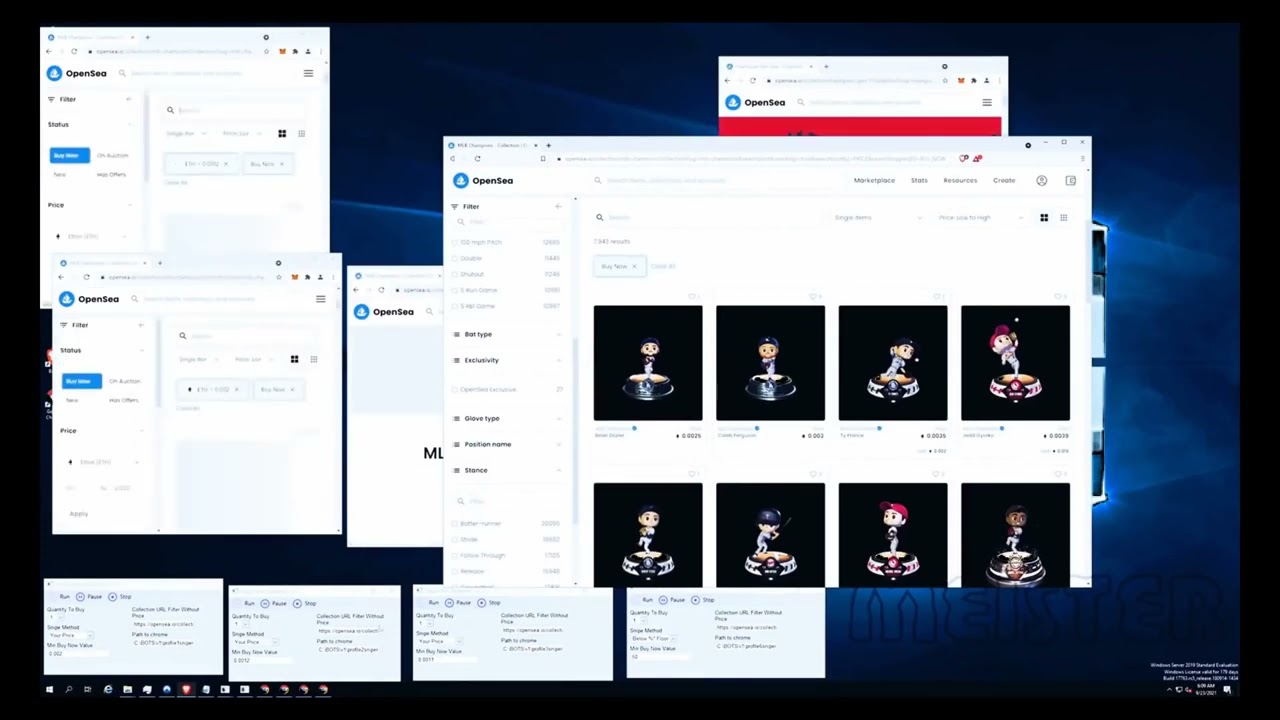Select Stop radio in Below % Floor bot
The width and height of the screenshot is (1280, 720).
(694, 600)
